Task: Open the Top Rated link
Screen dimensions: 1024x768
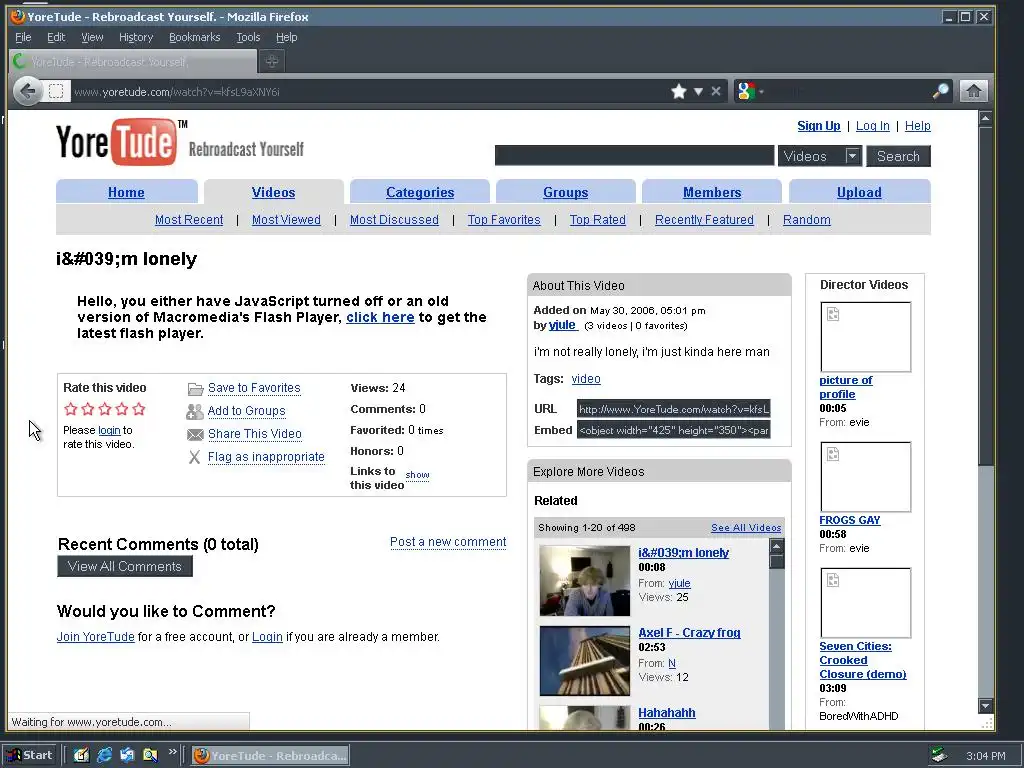Action: [x=598, y=219]
